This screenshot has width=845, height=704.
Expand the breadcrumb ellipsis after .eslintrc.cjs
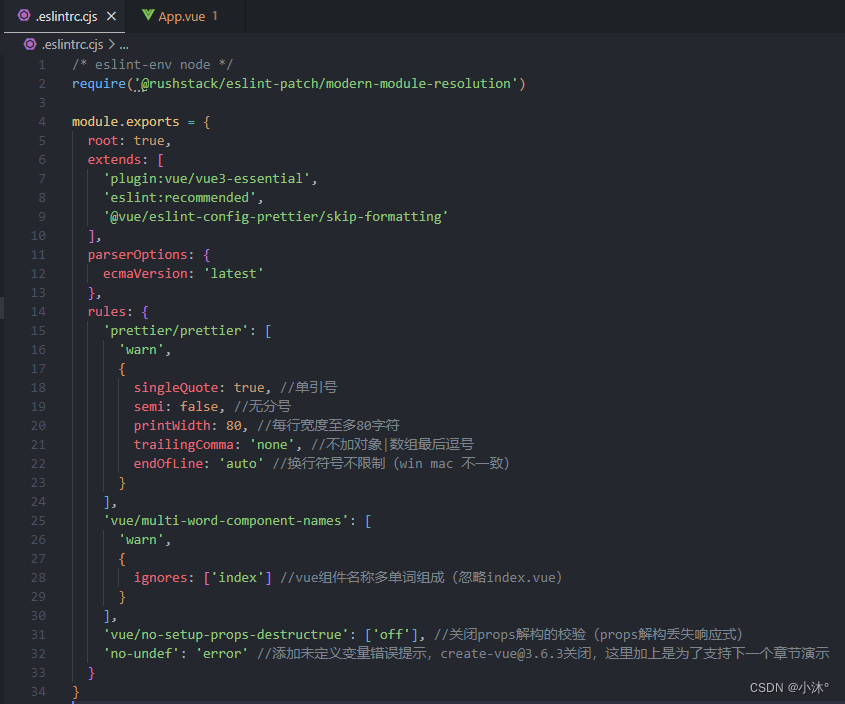click(123, 44)
